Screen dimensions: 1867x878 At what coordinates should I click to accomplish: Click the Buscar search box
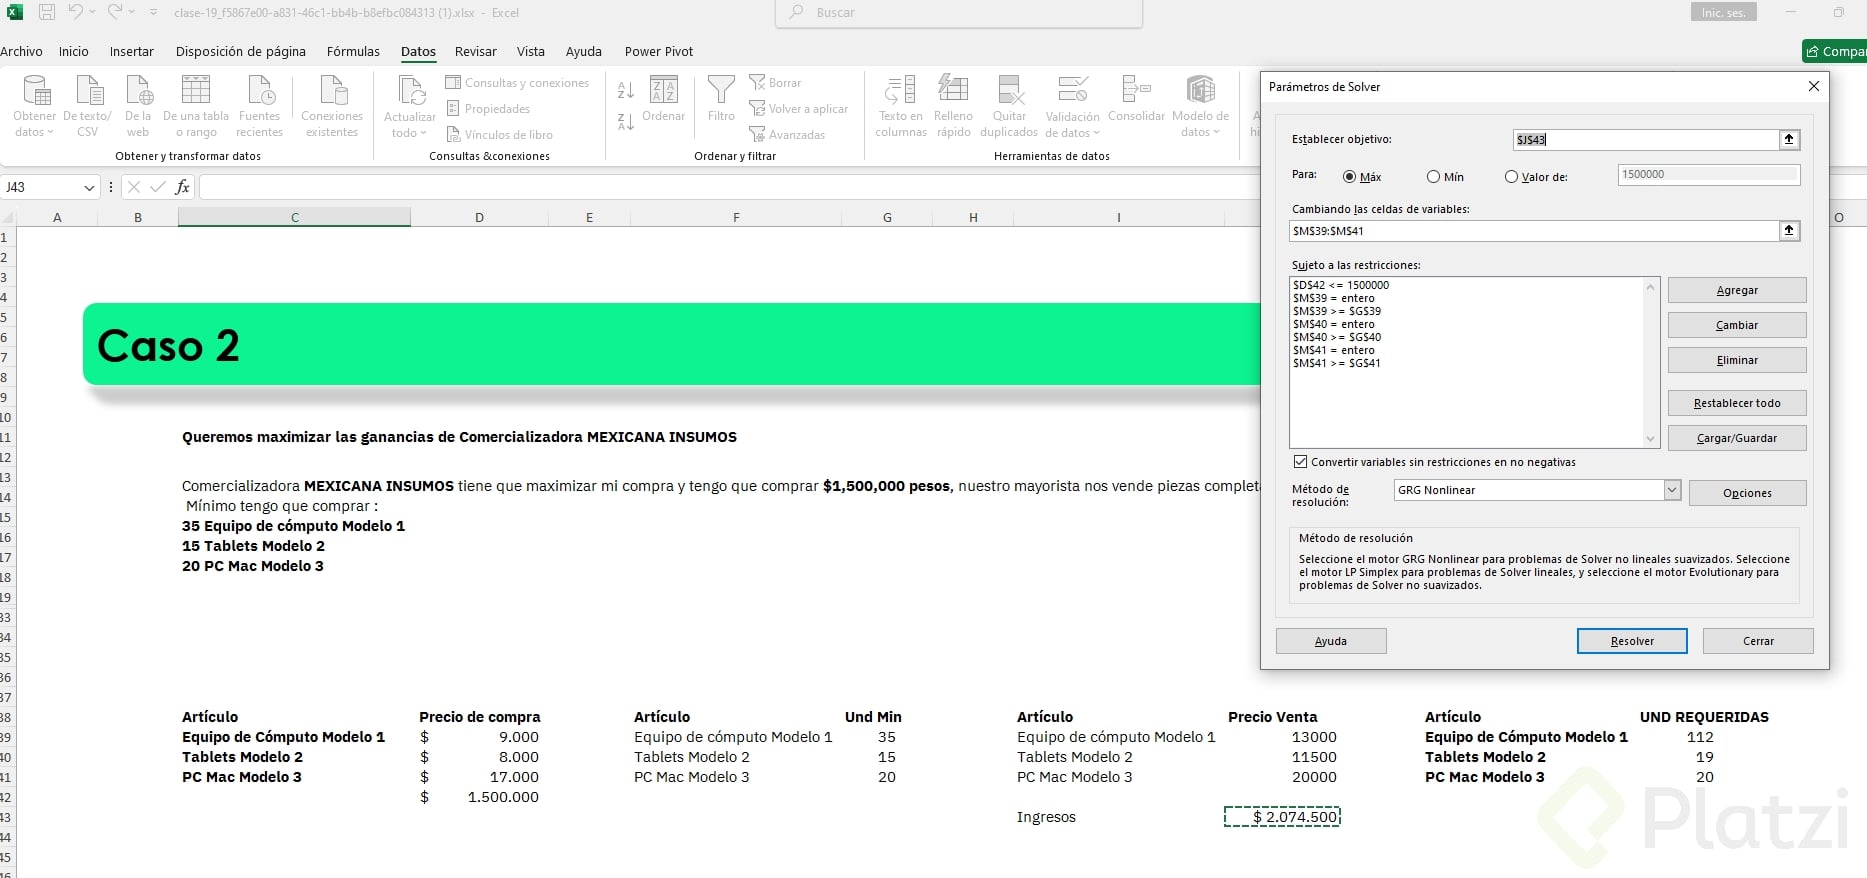pyautogui.click(x=959, y=13)
